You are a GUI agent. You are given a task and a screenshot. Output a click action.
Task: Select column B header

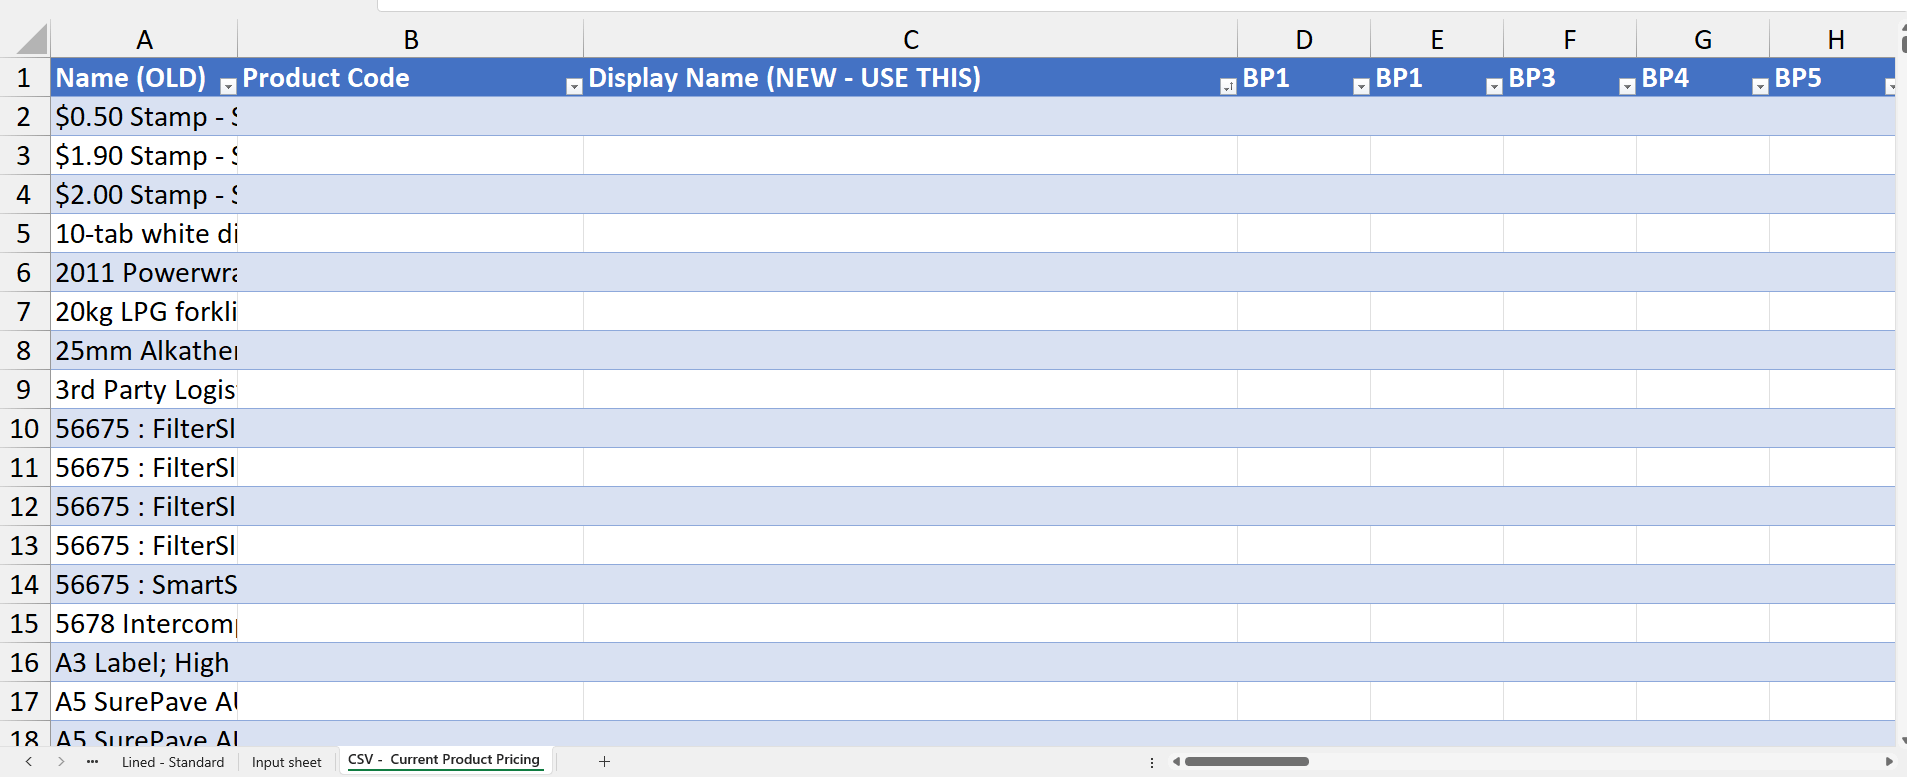[x=411, y=40]
